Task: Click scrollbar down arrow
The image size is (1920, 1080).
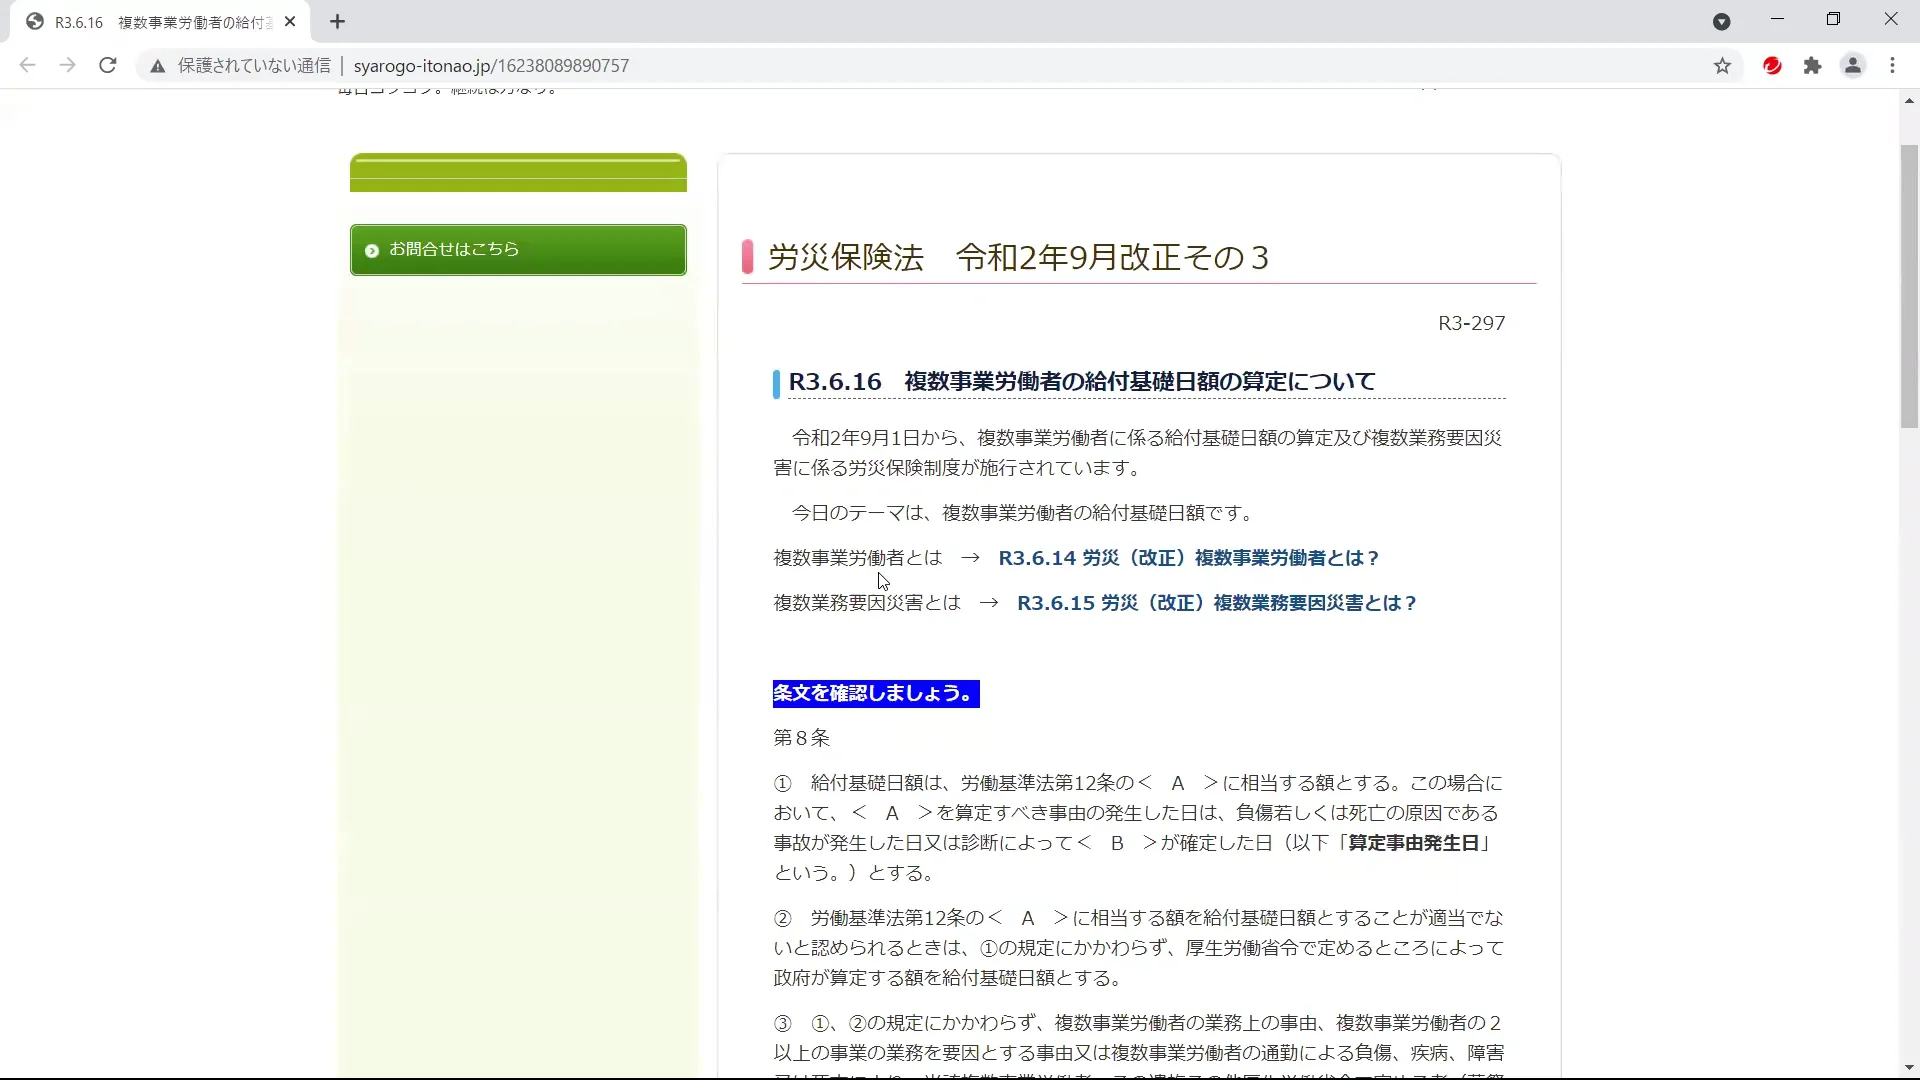Action: coord(1909,1067)
